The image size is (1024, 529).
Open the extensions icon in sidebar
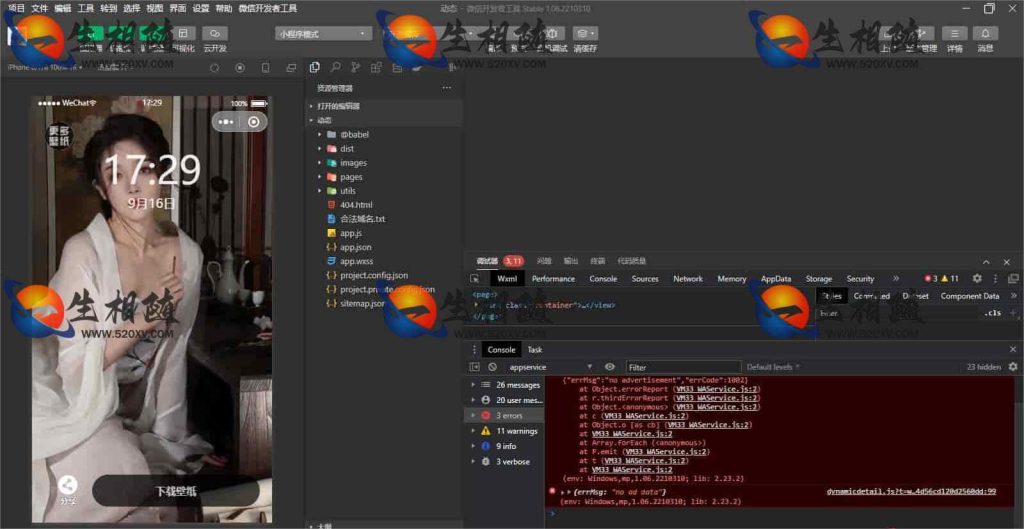click(x=376, y=67)
